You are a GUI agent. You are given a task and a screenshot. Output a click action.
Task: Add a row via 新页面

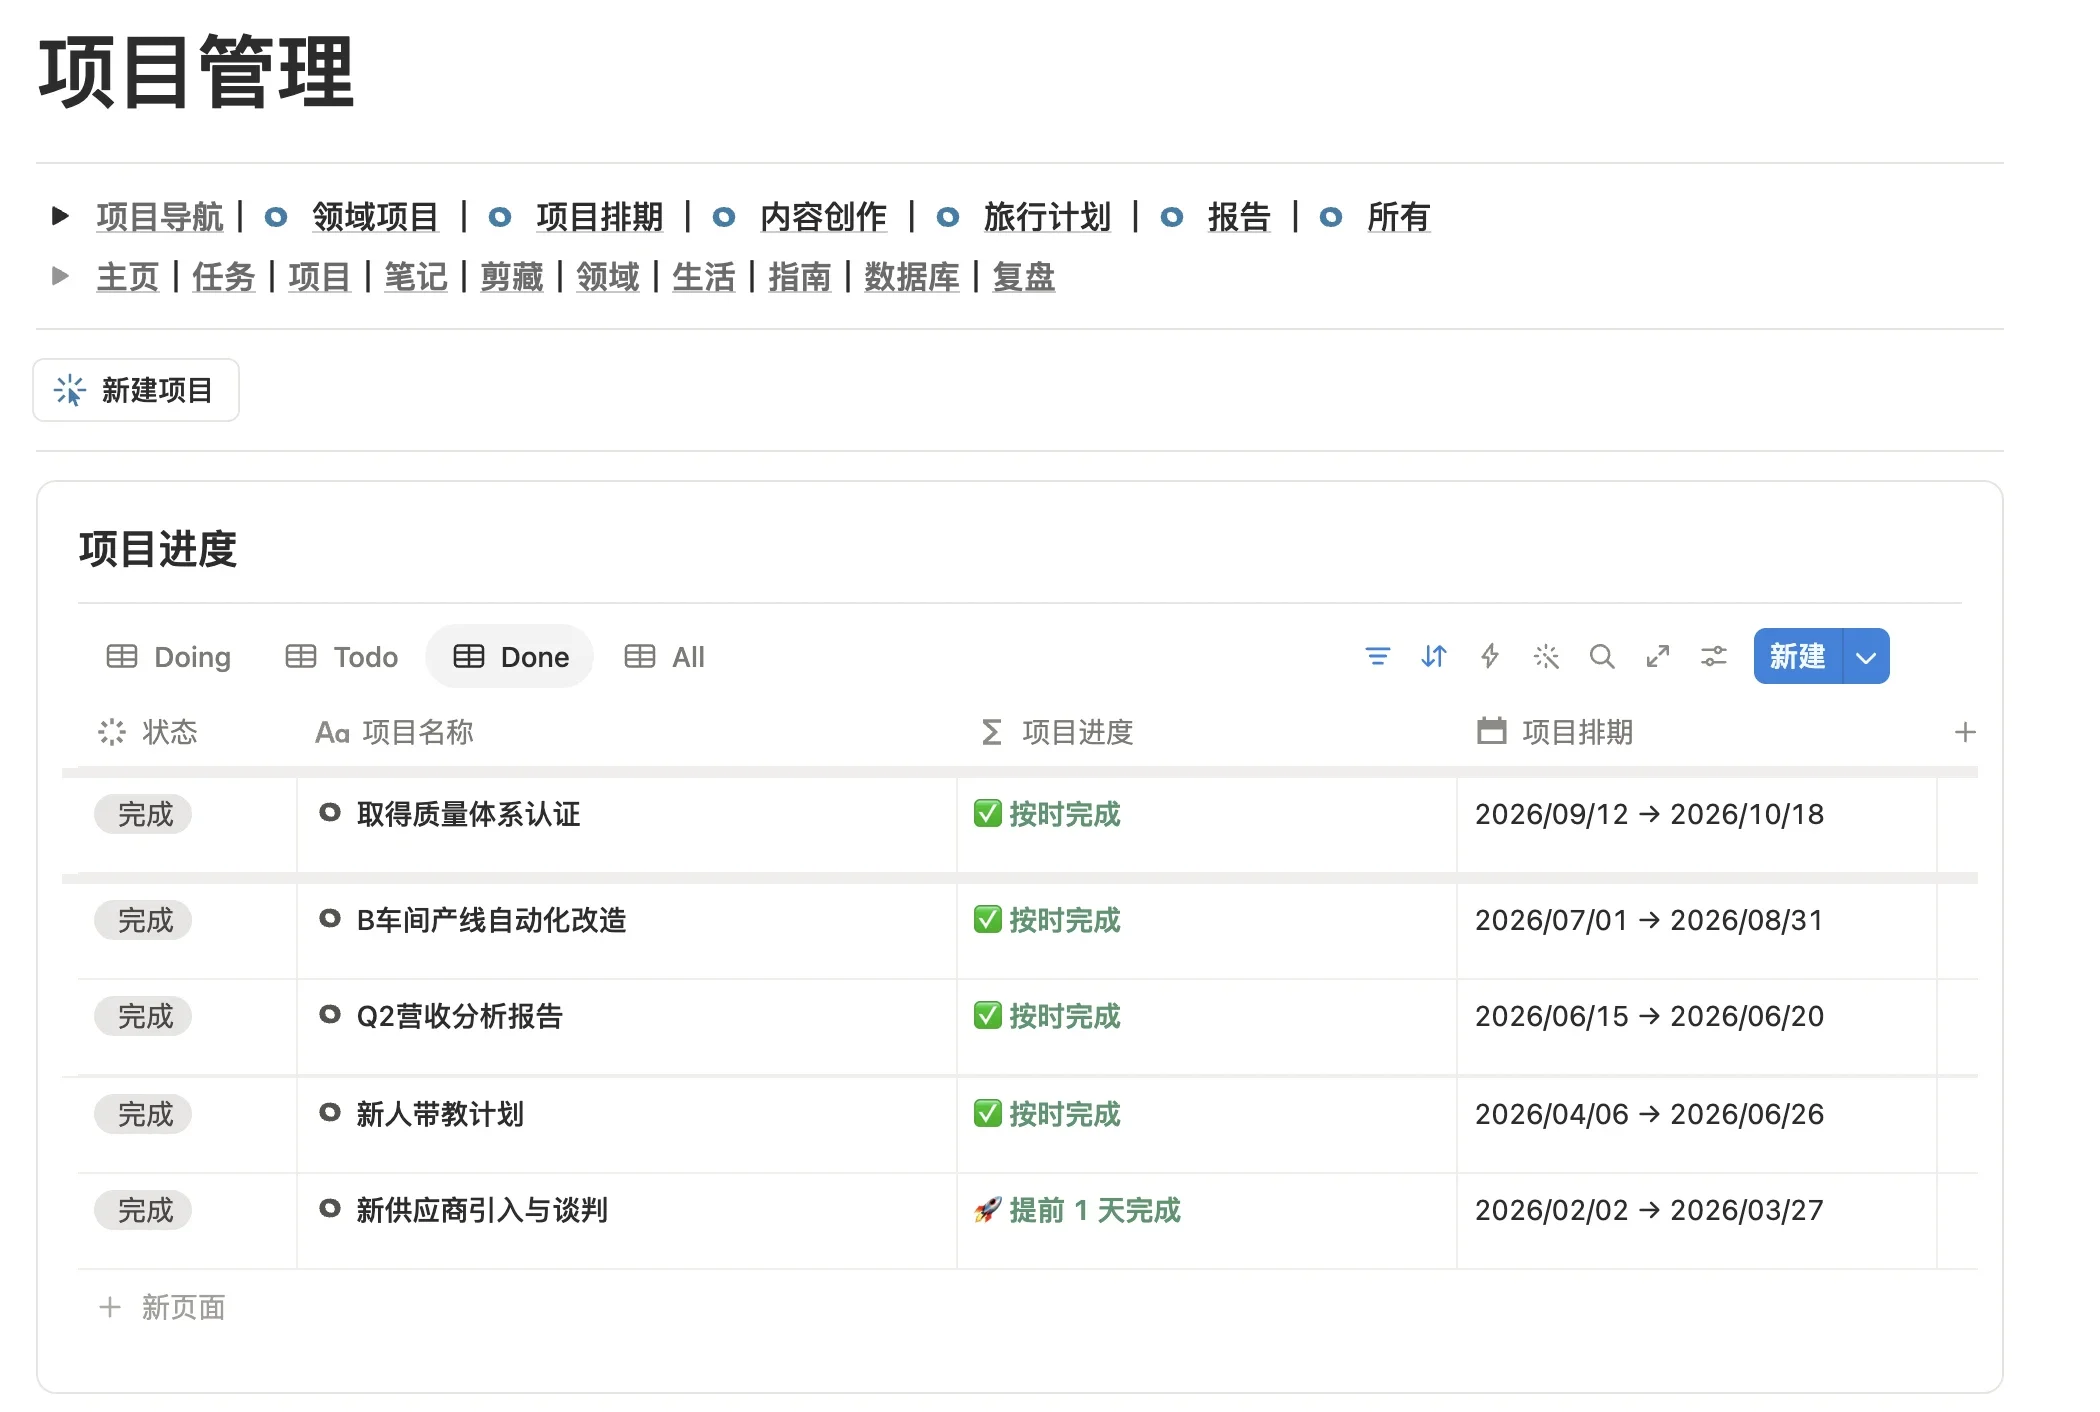click(163, 1306)
